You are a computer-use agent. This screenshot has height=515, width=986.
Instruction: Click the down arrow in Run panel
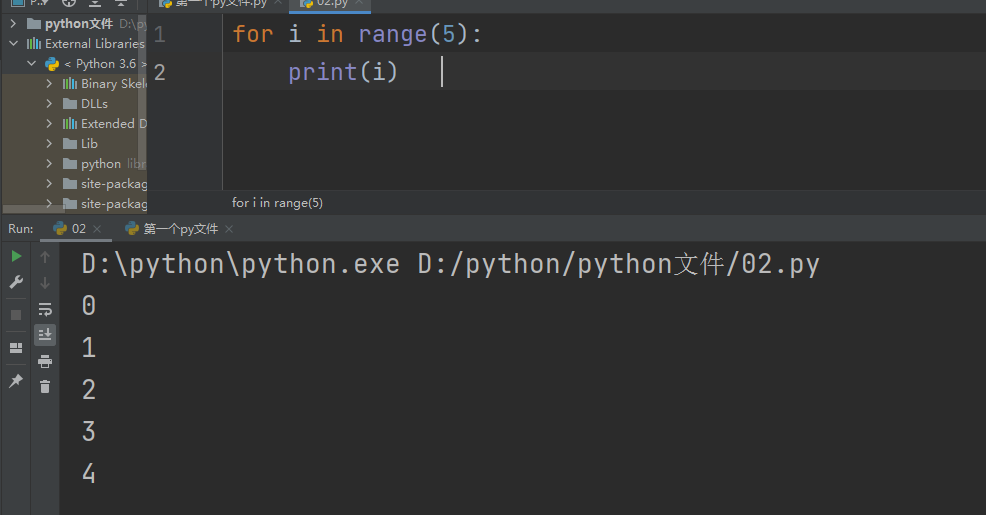pos(45,283)
